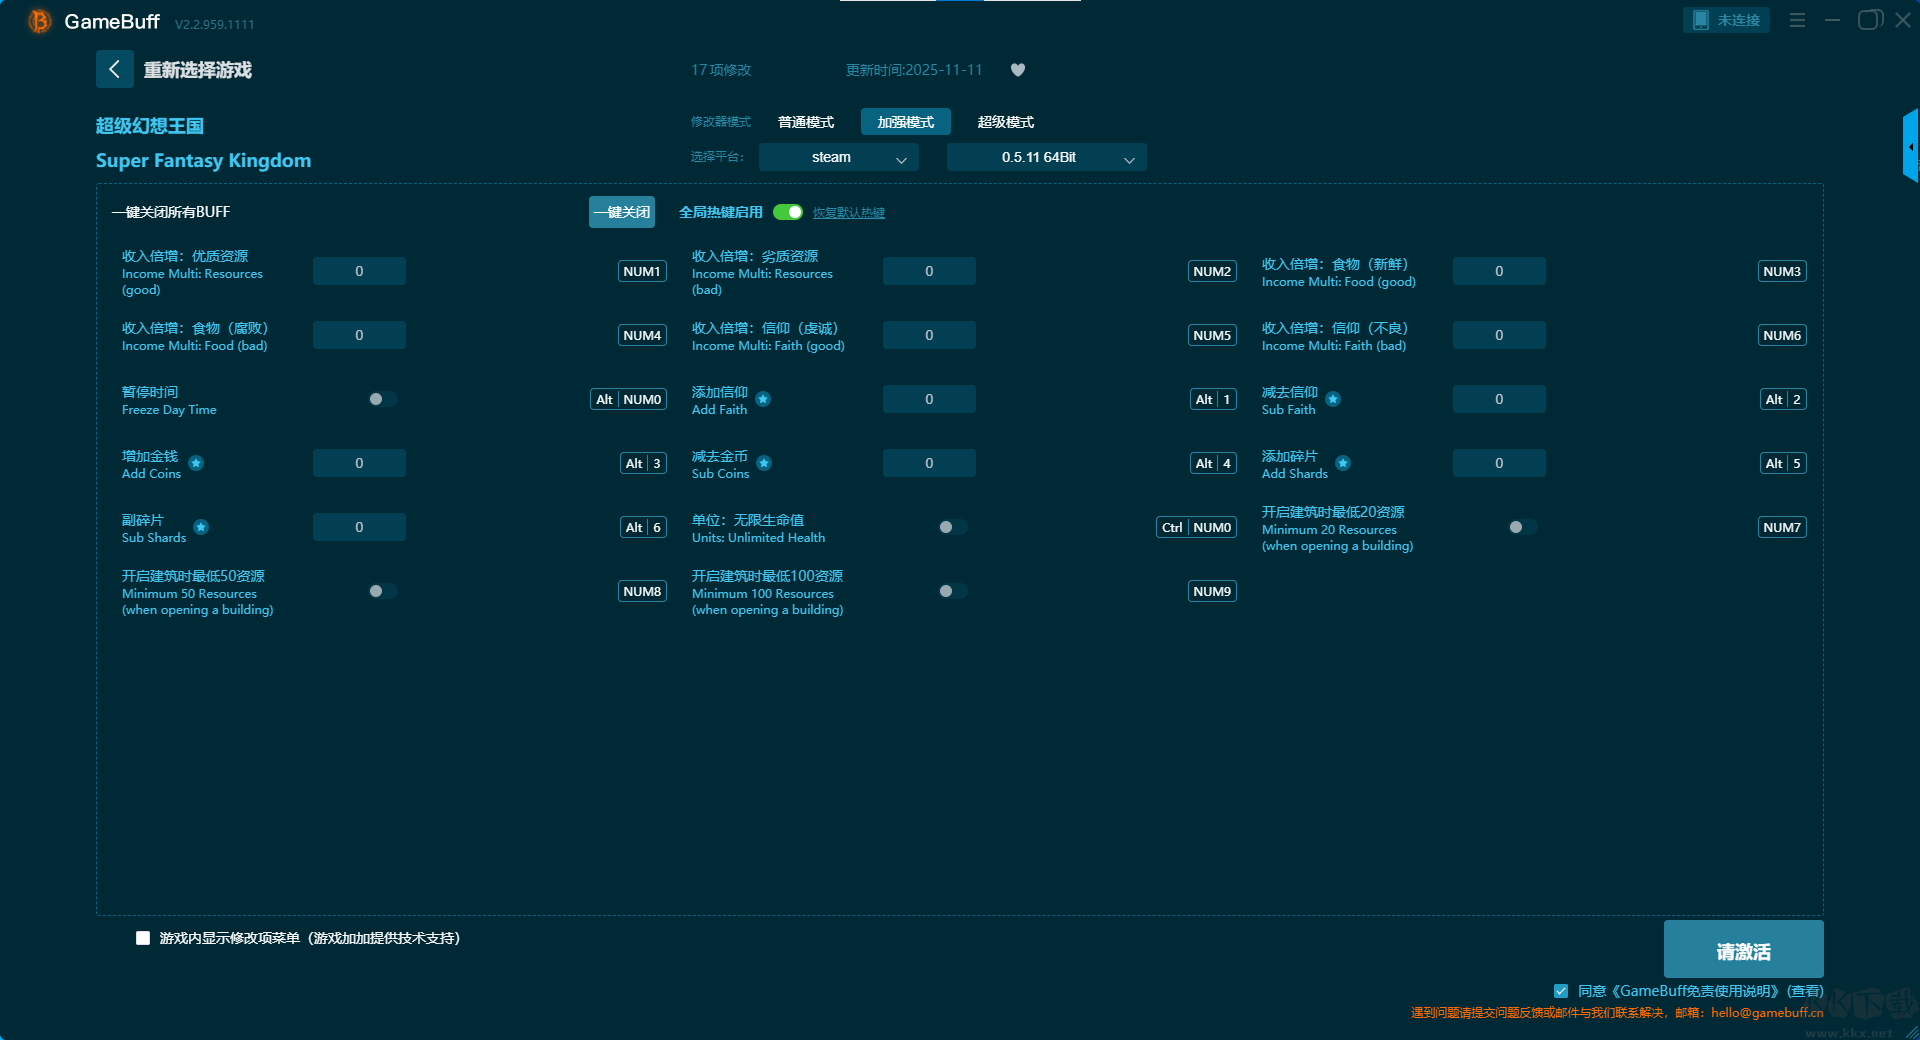This screenshot has height=1040, width=1920.
Task: Click the Add Coins value input field
Action: point(359,463)
